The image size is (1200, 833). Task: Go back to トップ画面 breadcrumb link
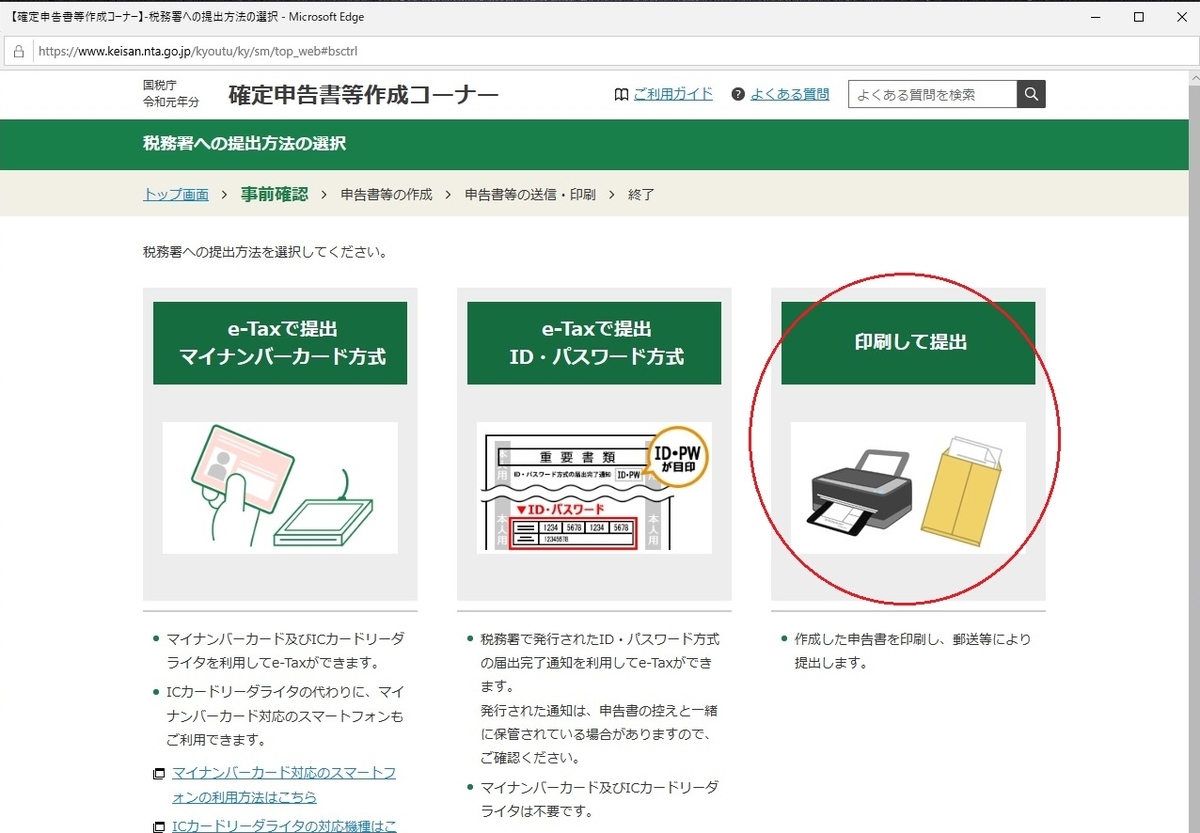click(176, 194)
